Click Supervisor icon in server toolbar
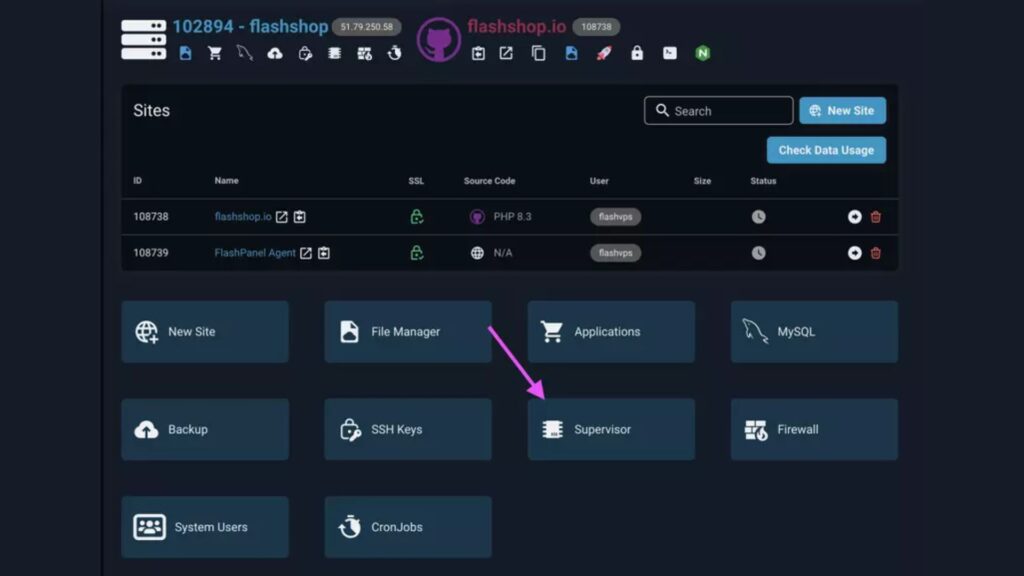Image resolution: width=1024 pixels, height=576 pixels. point(334,53)
